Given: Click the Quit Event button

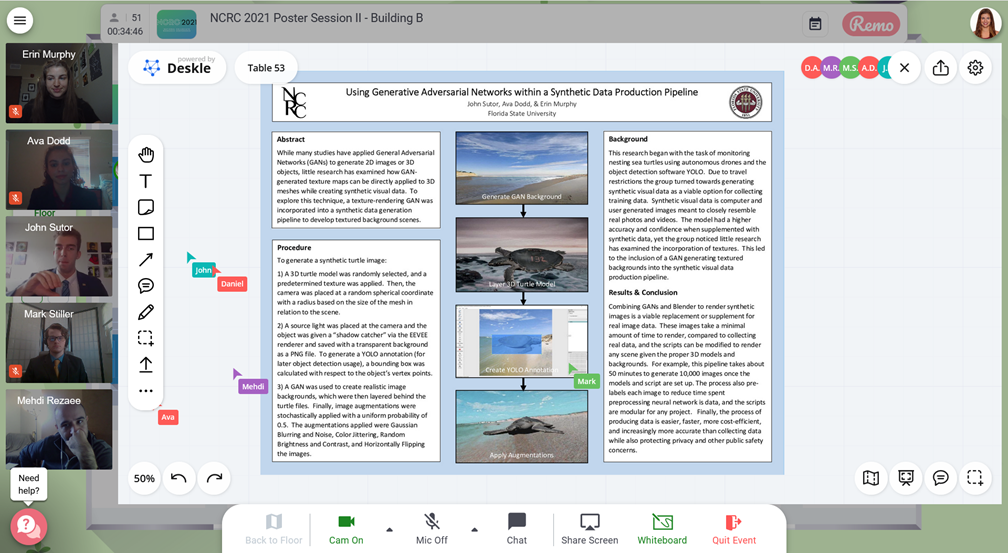Looking at the screenshot, I should [734, 528].
